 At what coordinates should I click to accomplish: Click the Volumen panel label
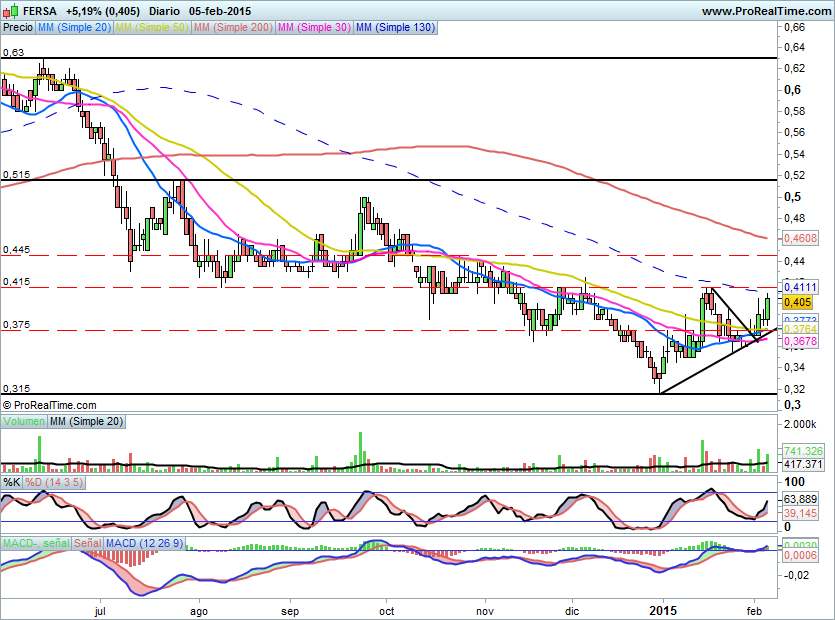pyautogui.click(x=24, y=423)
